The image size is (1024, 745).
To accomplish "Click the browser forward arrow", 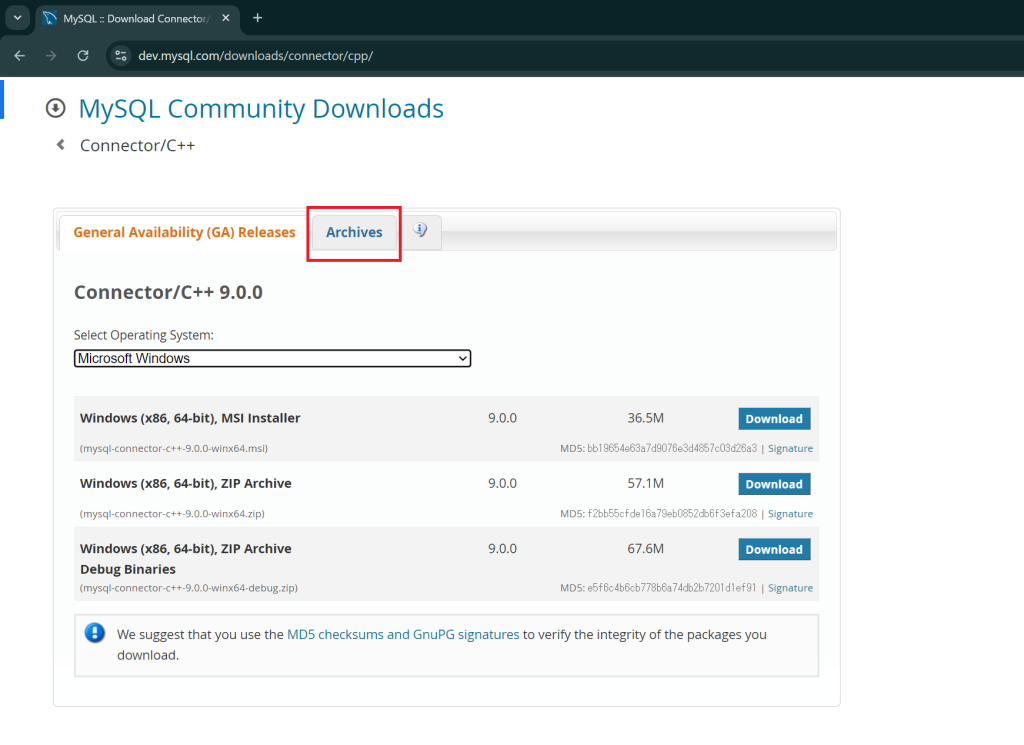I will (51, 55).
